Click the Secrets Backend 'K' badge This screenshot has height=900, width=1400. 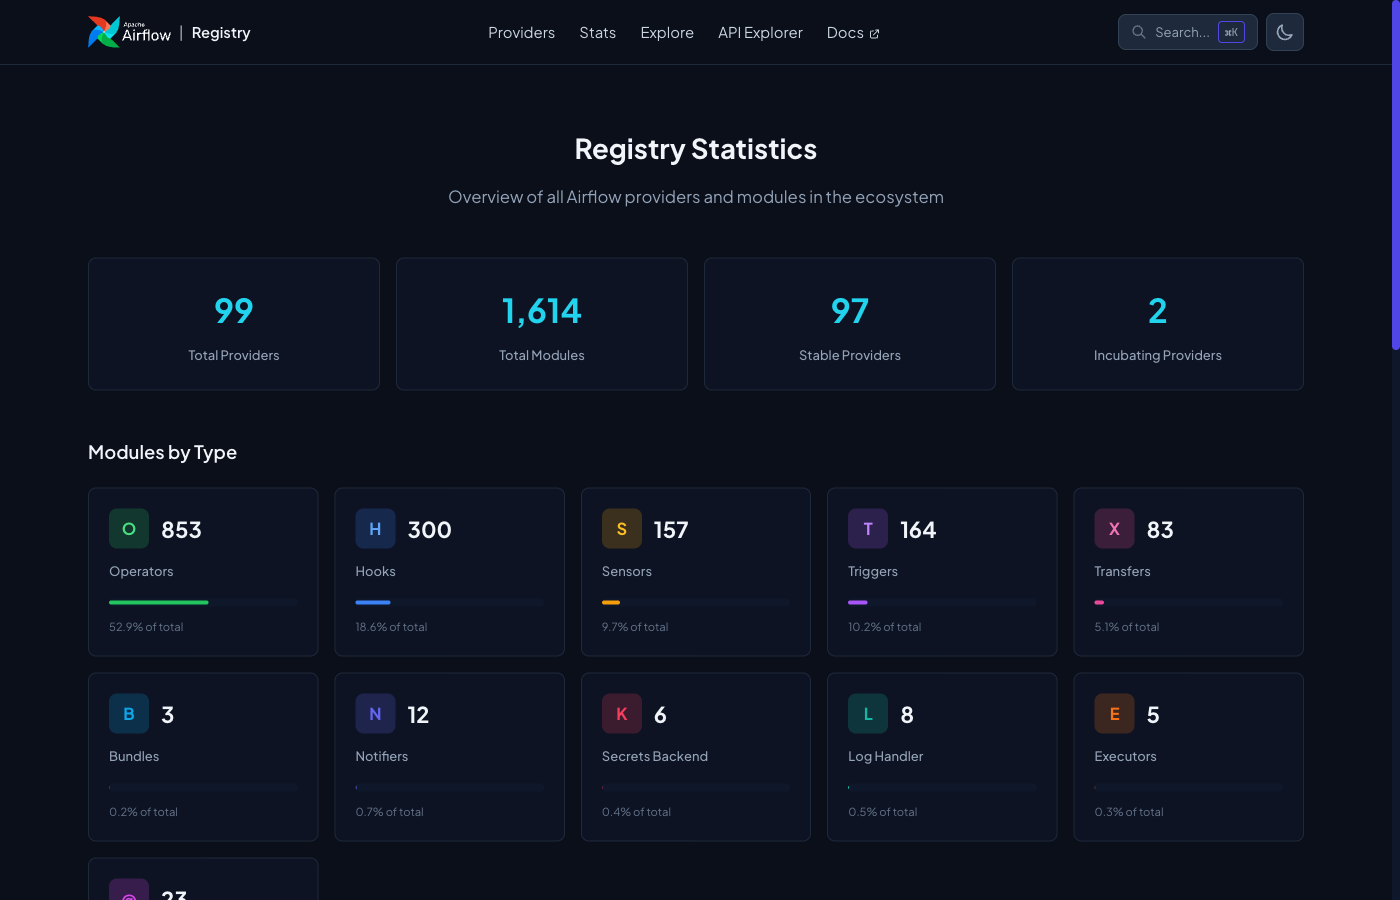pos(621,713)
